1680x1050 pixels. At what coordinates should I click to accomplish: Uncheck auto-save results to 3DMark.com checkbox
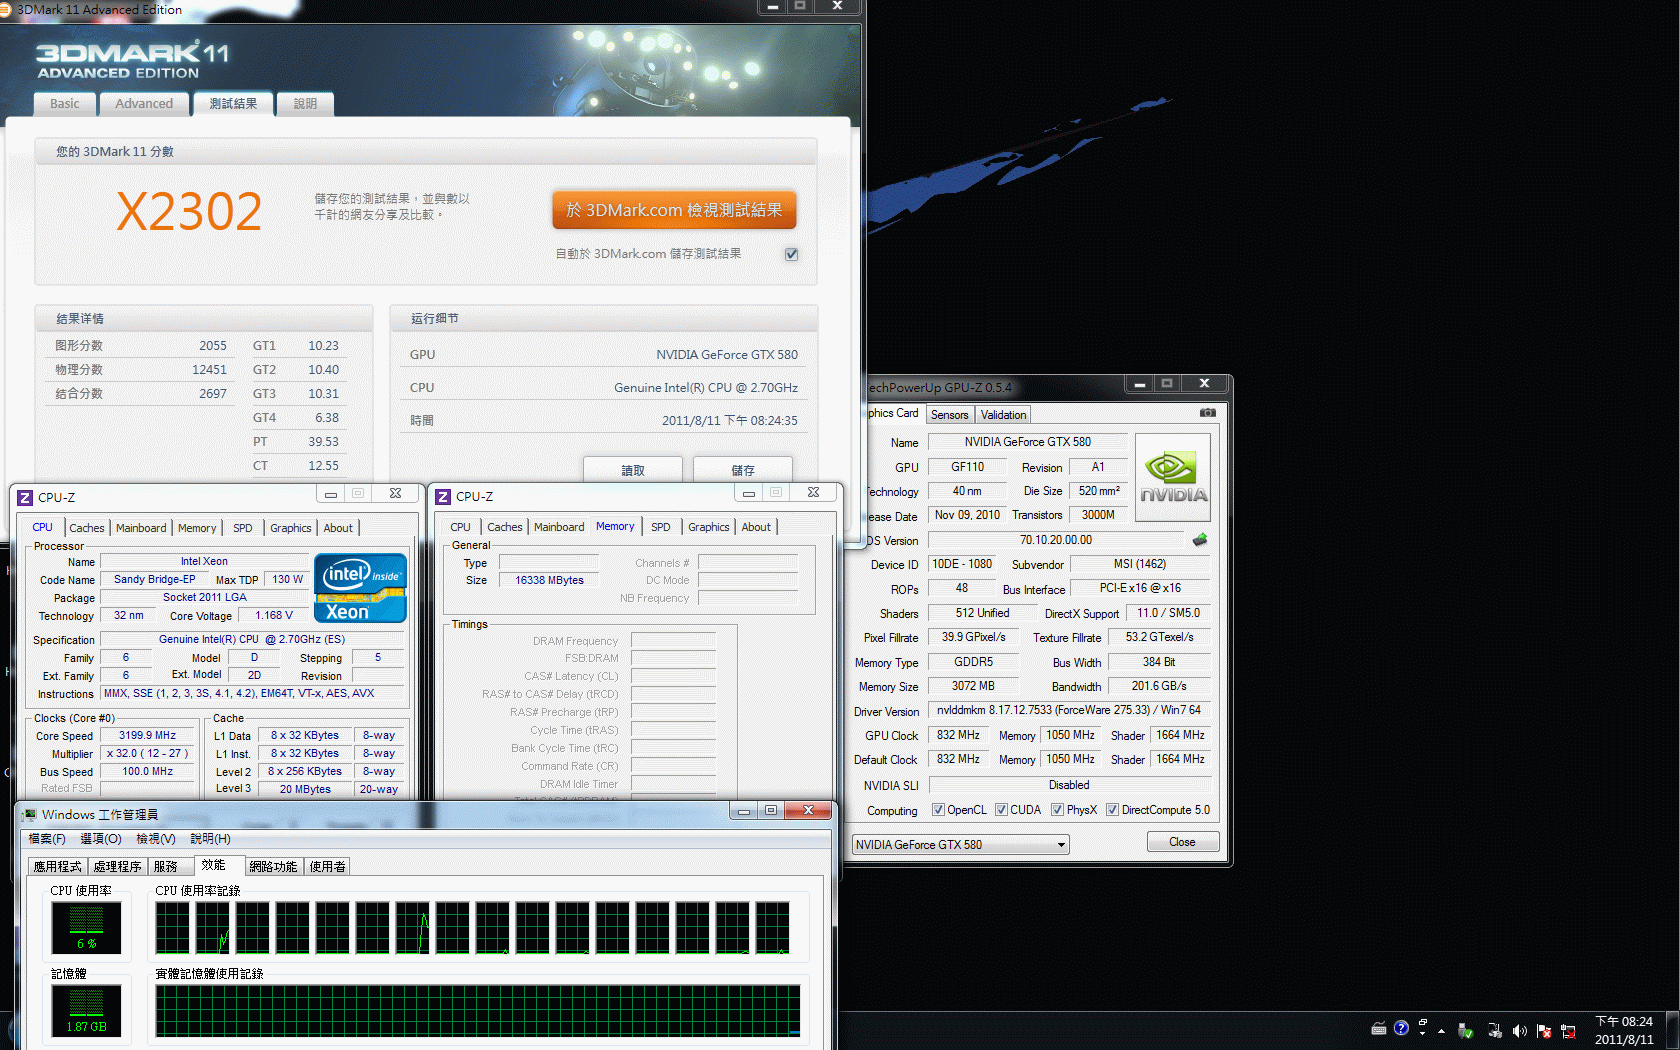[x=791, y=254]
